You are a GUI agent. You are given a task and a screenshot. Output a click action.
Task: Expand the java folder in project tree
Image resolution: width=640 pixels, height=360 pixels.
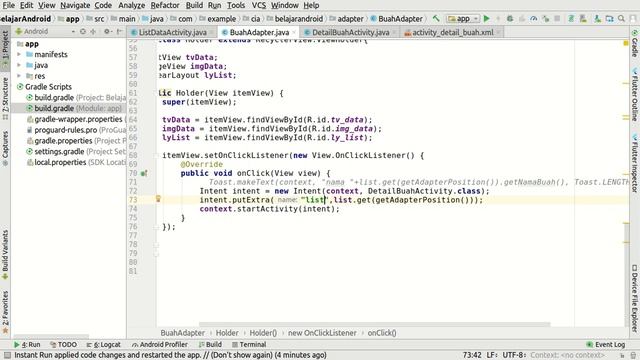click(x=19, y=65)
